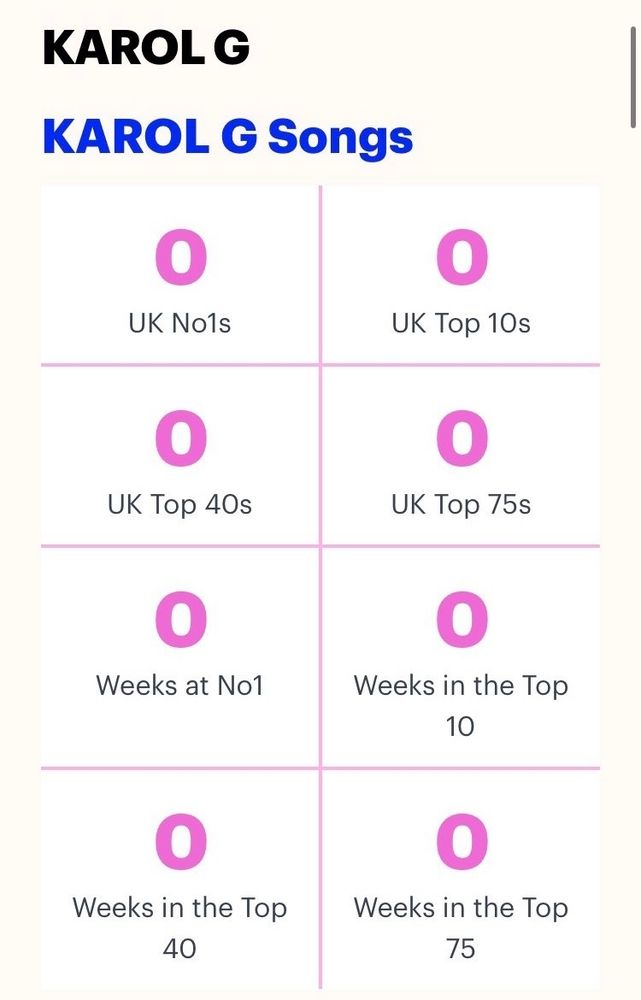
Task: Select the Weeks in the Top 40 tile
Action: coord(181,879)
